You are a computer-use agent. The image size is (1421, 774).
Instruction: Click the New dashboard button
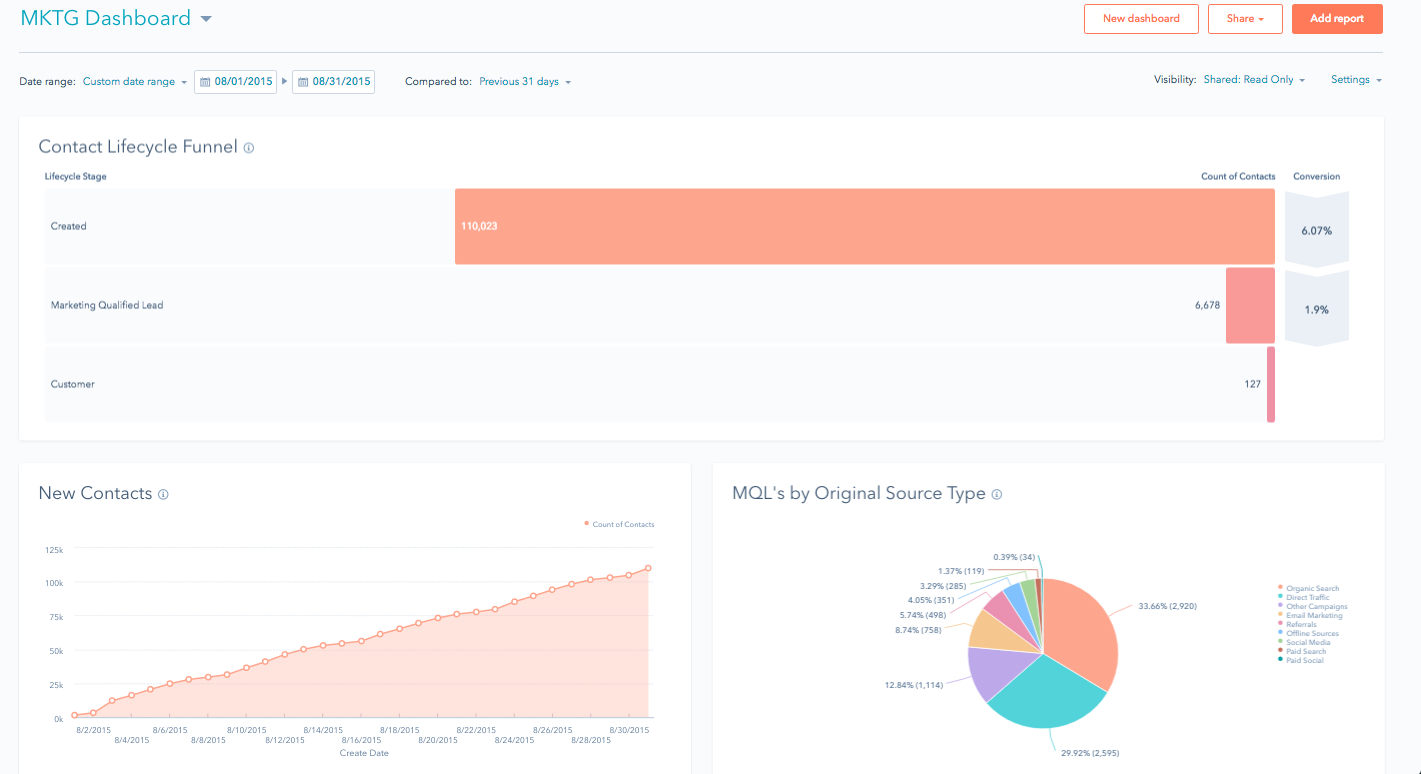click(x=1141, y=19)
